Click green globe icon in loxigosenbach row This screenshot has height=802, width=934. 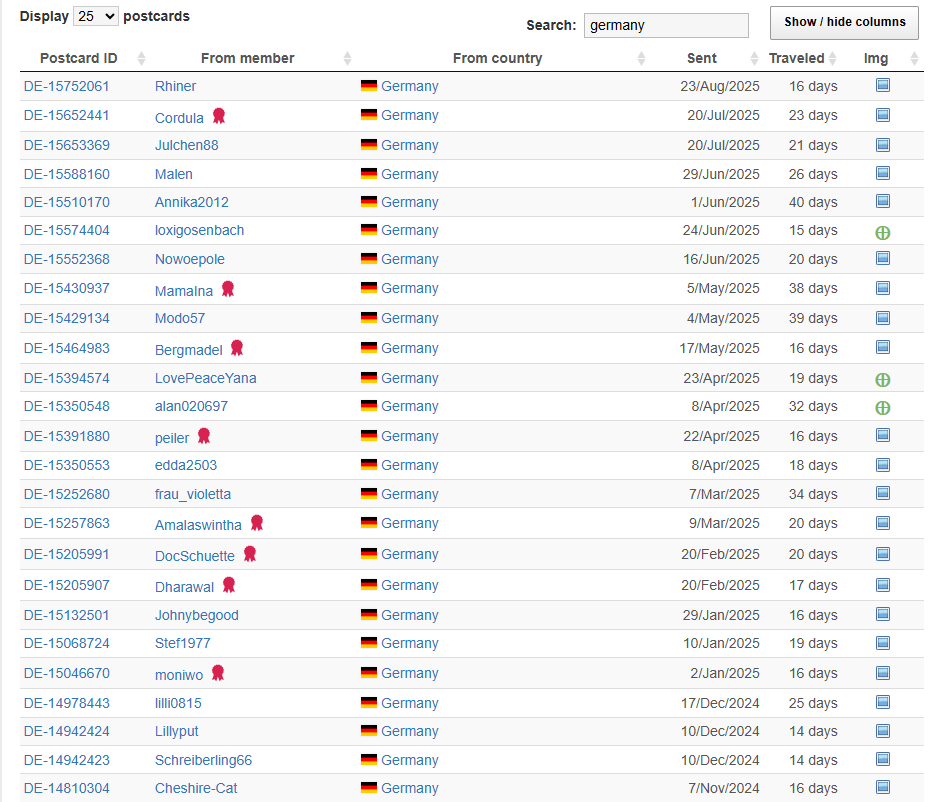point(882,232)
